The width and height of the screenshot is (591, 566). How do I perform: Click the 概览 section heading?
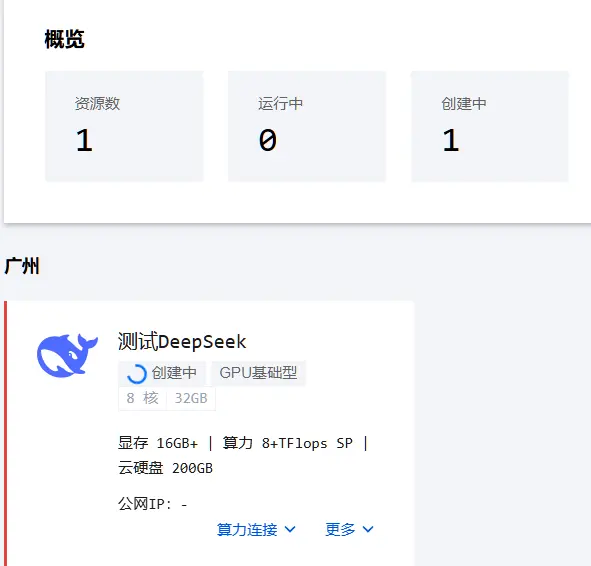pos(64,39)
